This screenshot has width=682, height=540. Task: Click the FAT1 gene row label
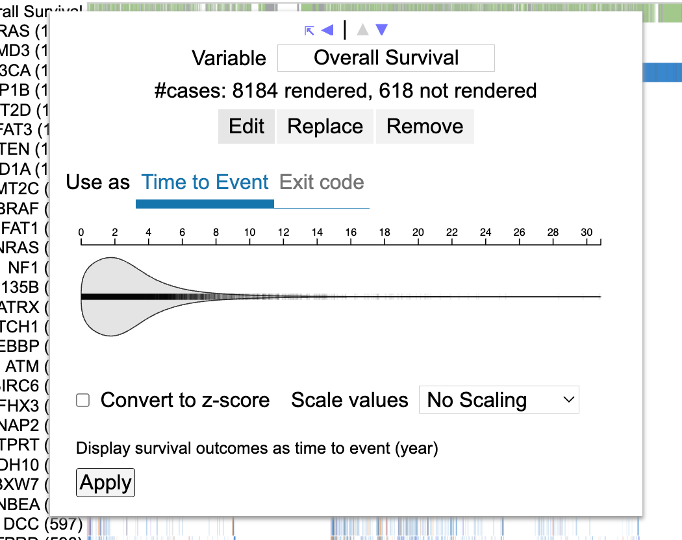pos(22,227)
